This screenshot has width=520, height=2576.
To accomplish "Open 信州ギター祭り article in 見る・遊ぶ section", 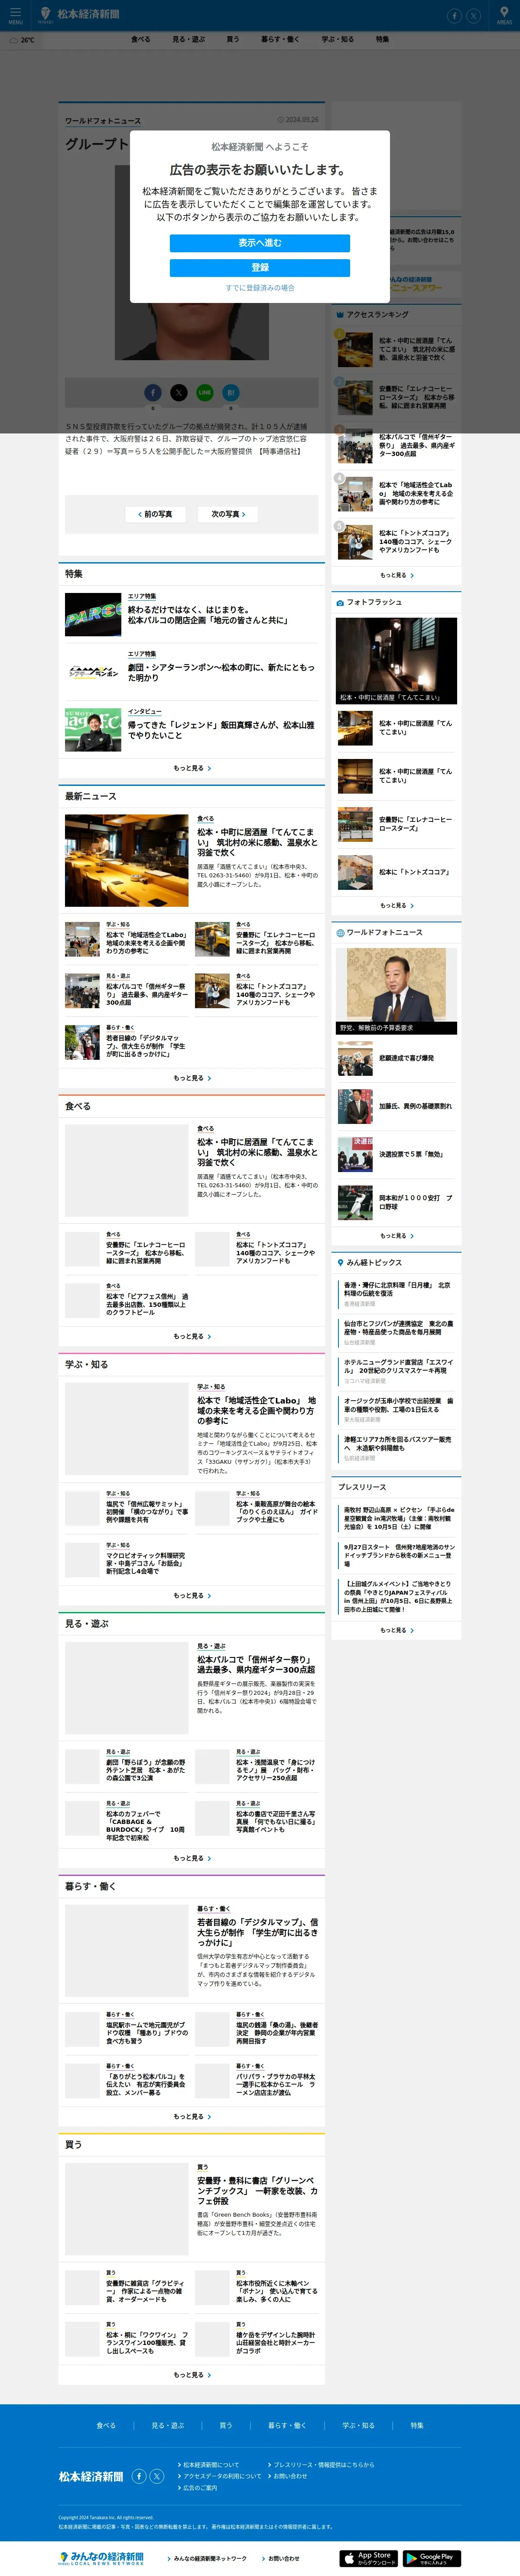I will tap(256, 1664).
